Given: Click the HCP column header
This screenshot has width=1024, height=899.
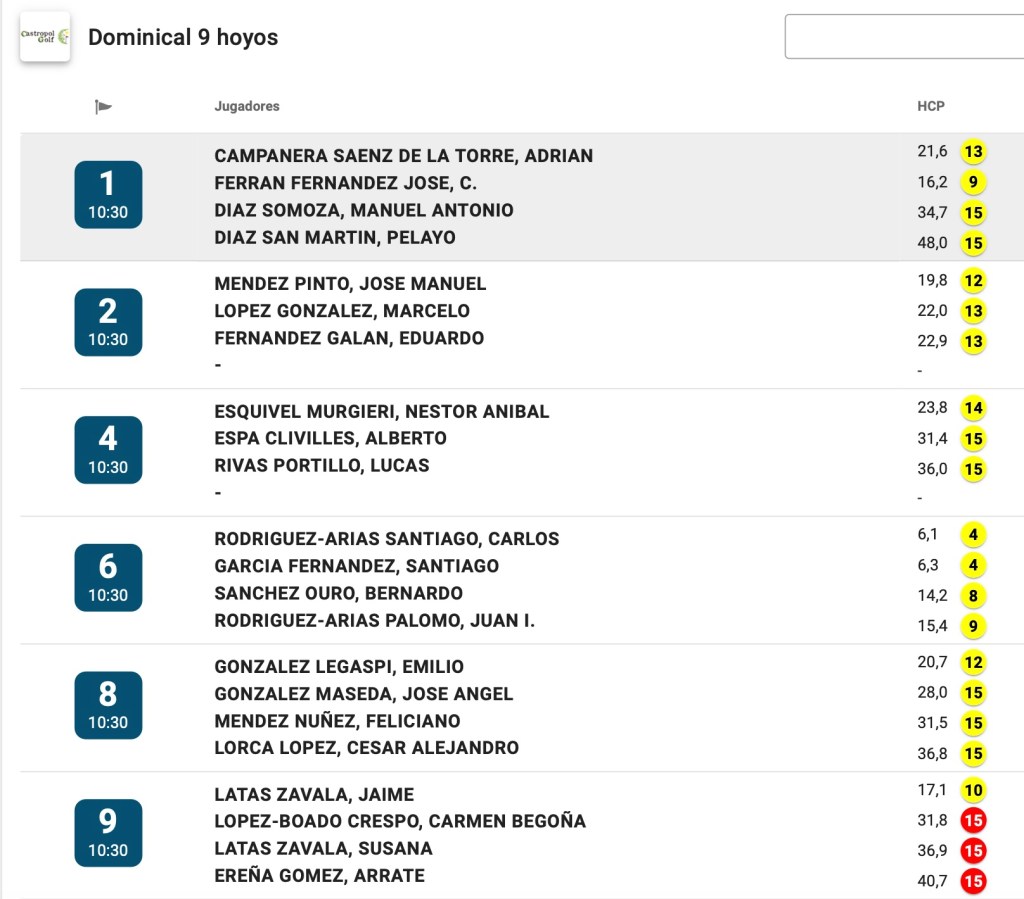Looking at the screenshot, I should click(931, 106).
